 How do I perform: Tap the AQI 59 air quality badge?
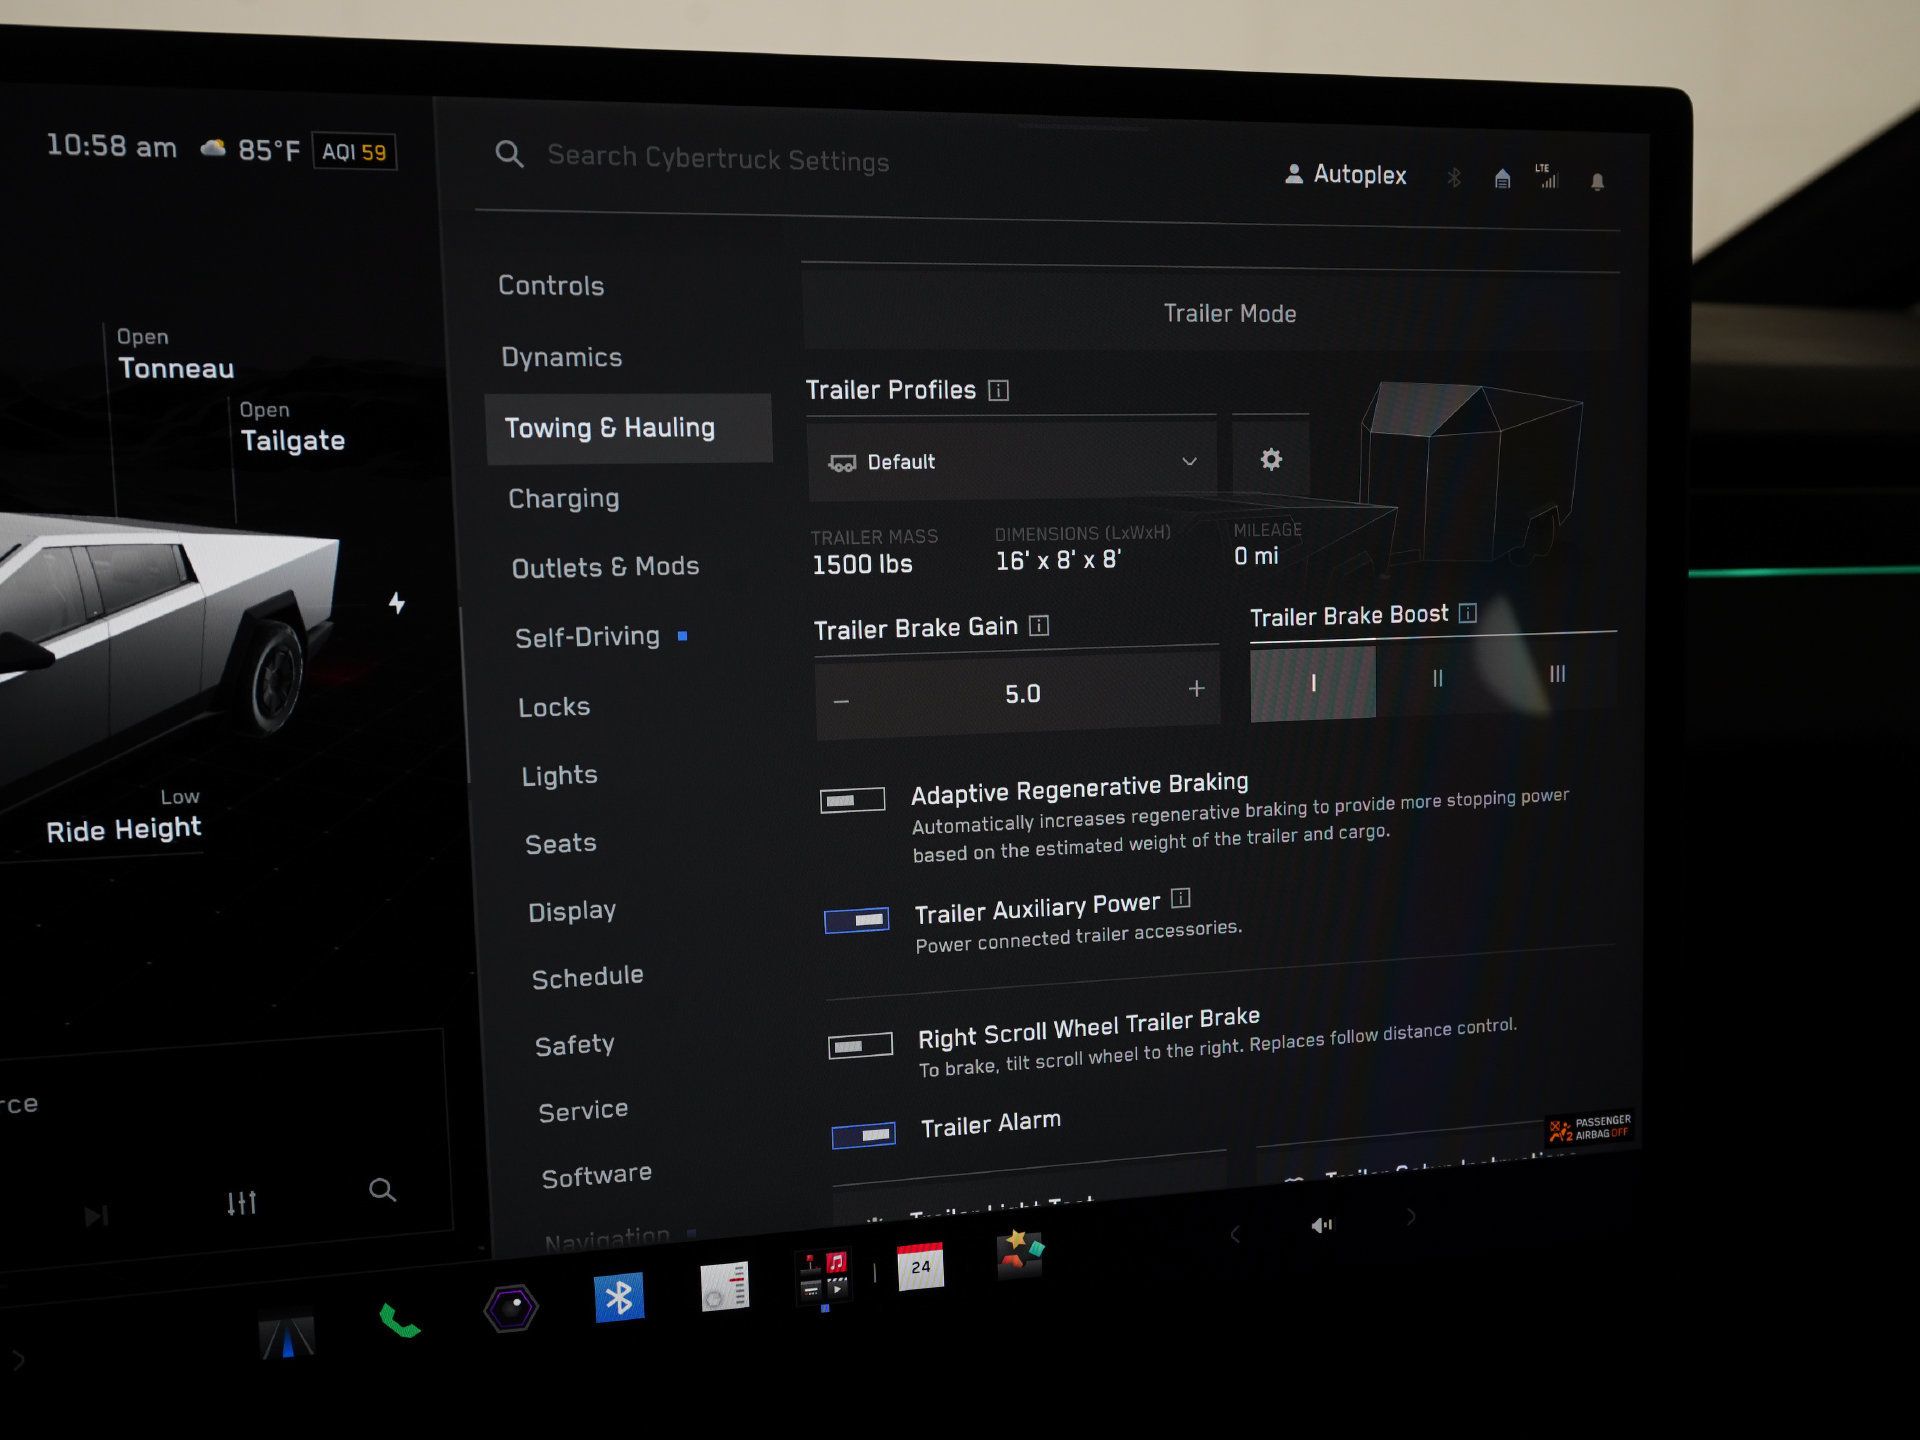tap(354, 152)
